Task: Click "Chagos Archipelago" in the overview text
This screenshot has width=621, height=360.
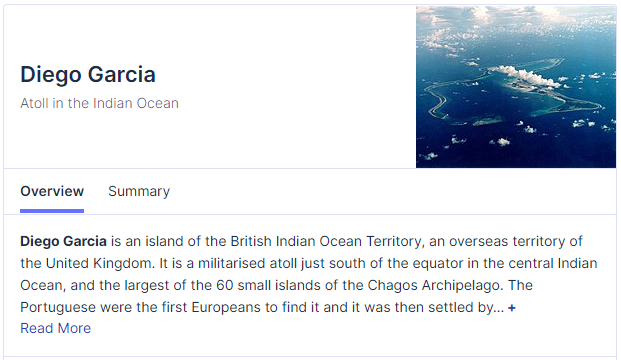Action: pos(433,286)
